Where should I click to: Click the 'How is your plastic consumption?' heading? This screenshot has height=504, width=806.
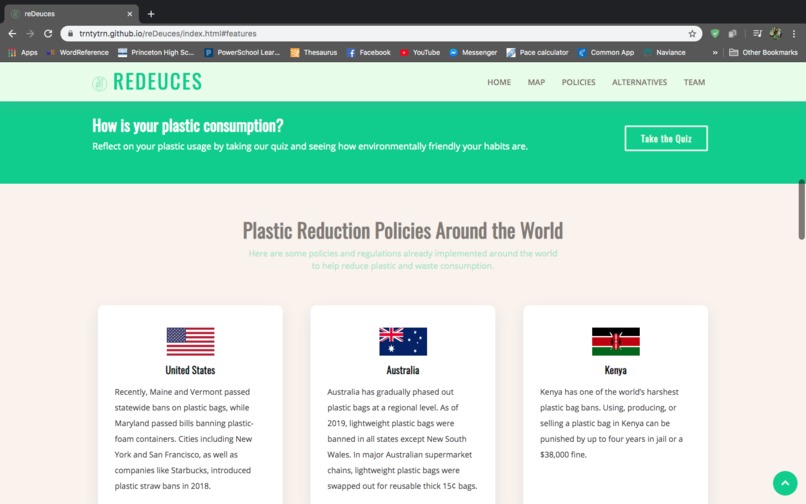point(188,125)
